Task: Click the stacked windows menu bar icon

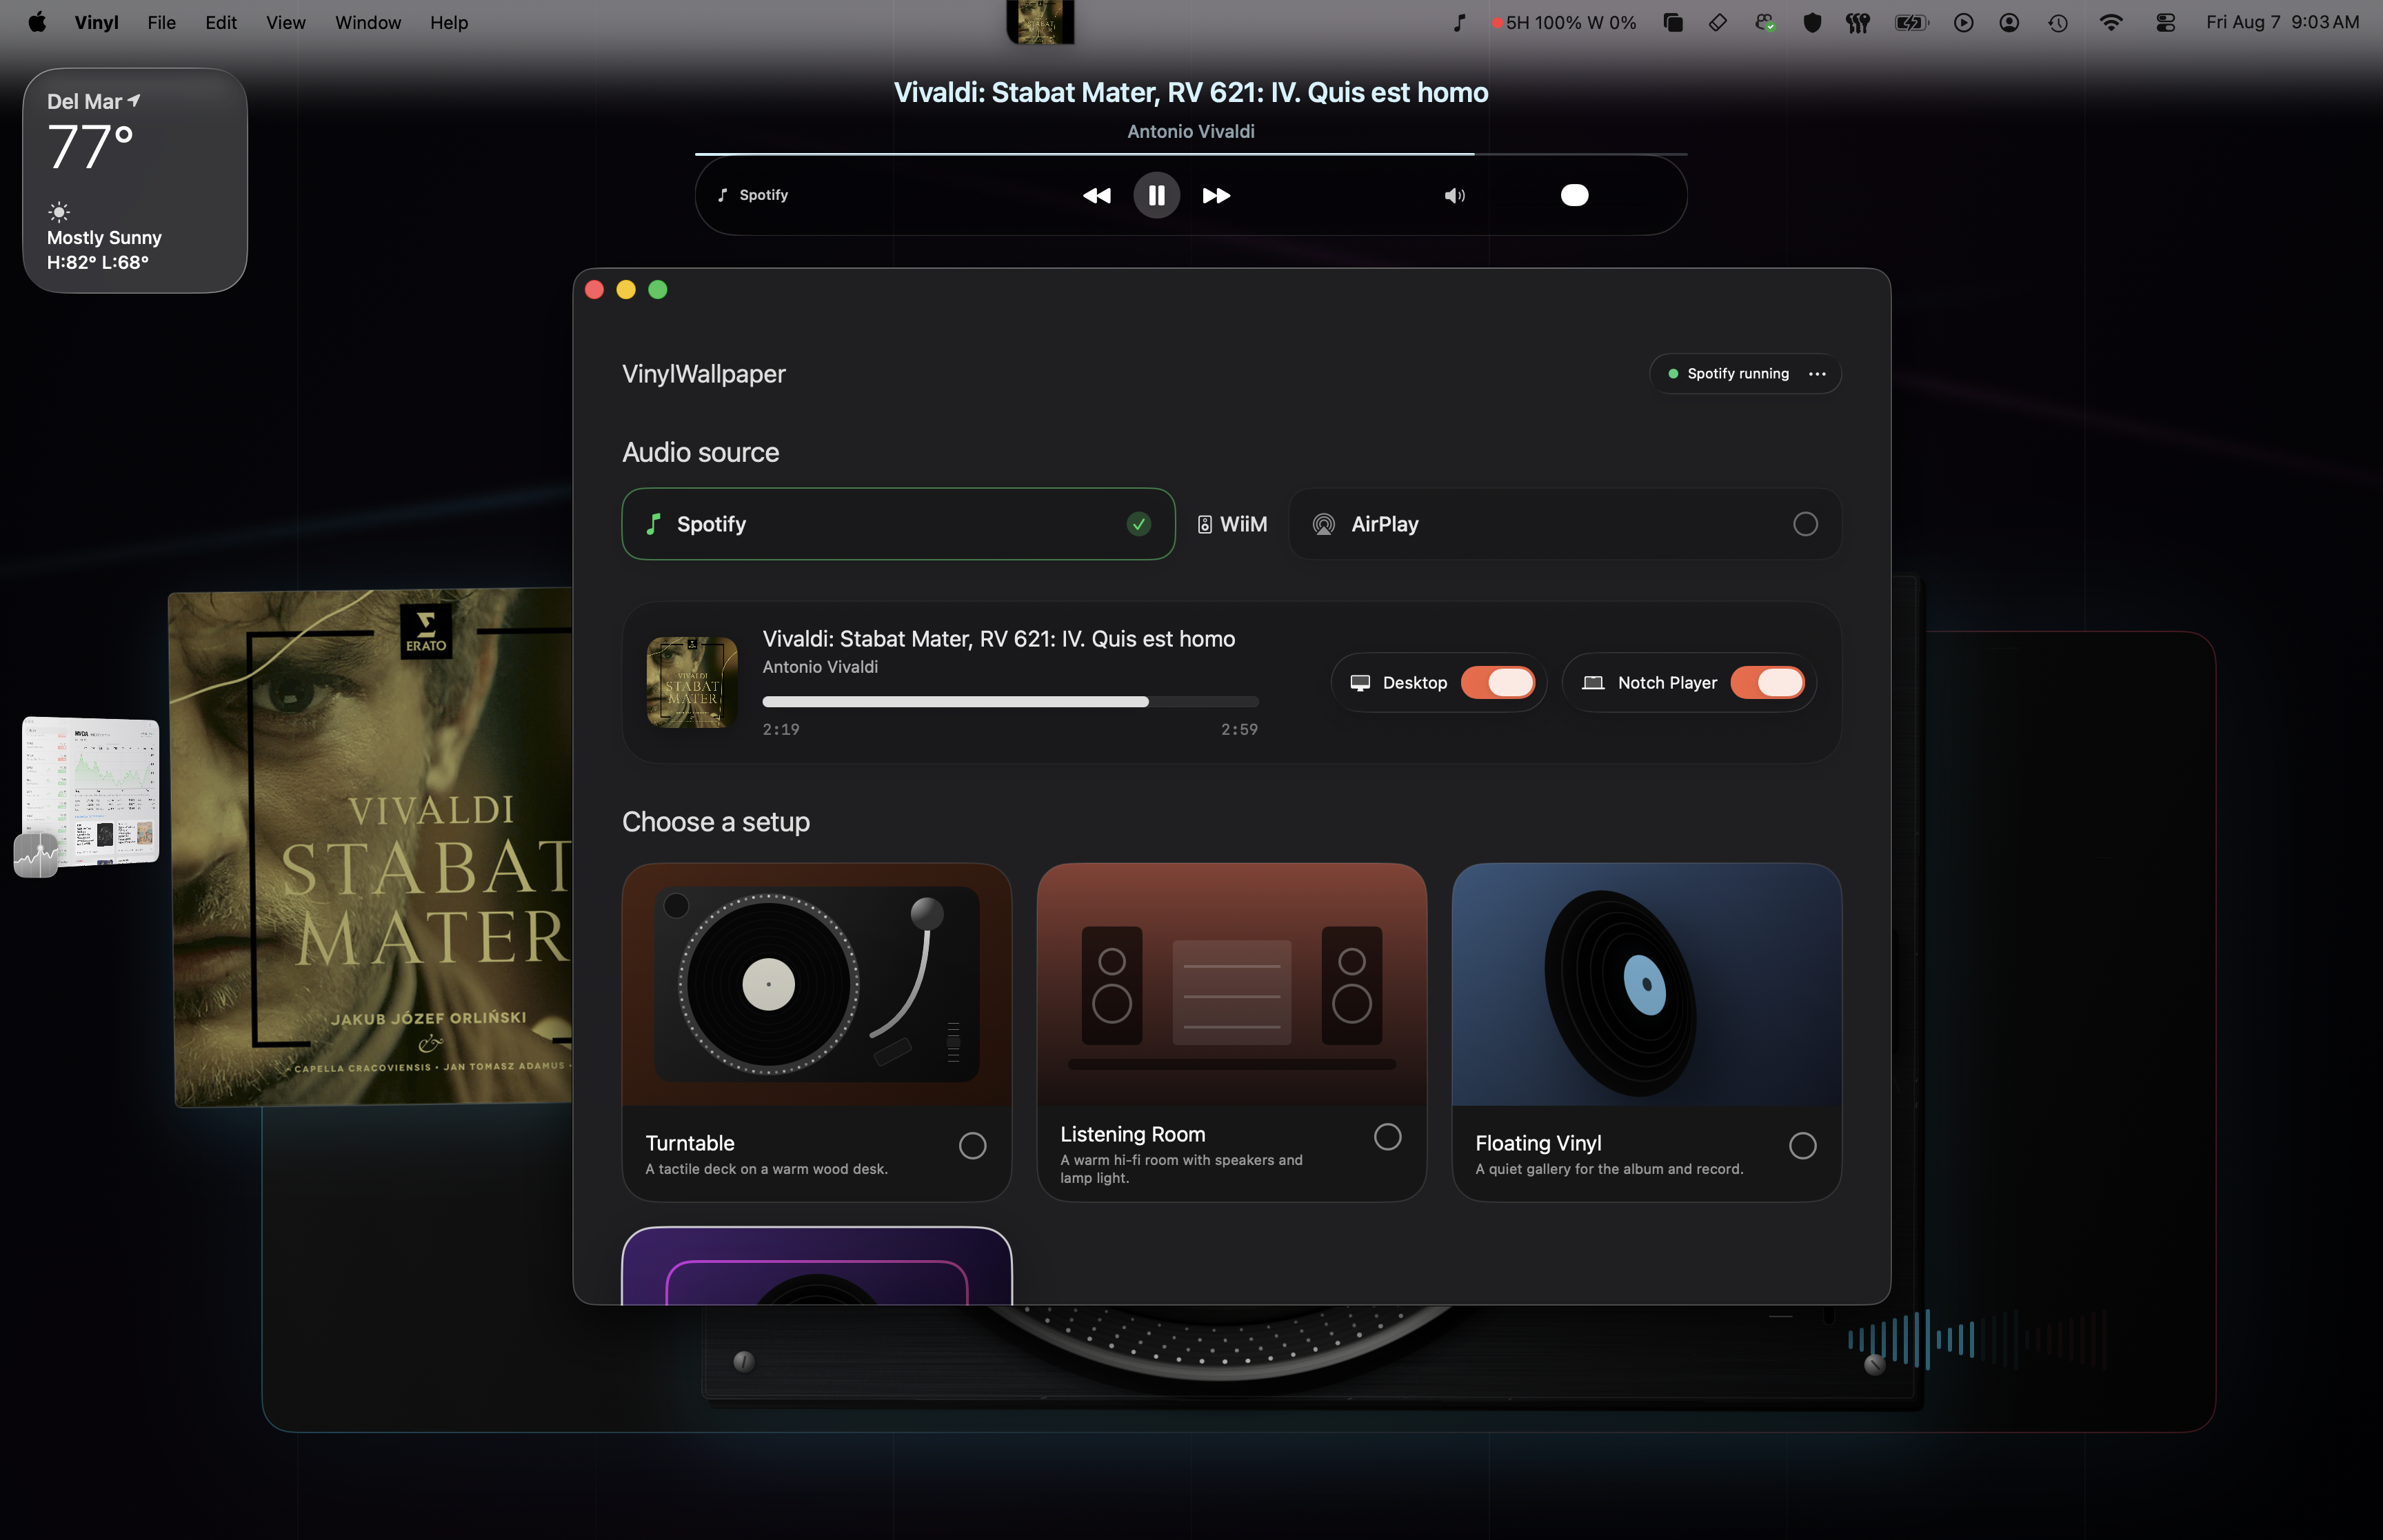Action: click(x=1673, y=22)
